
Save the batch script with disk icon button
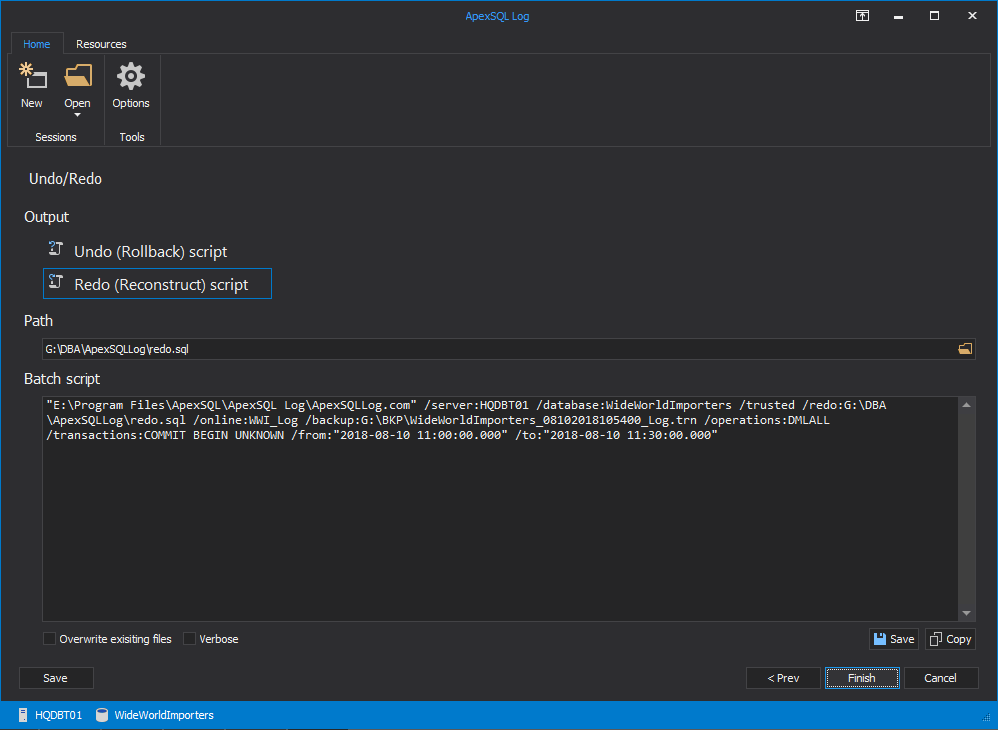(894, 639)
